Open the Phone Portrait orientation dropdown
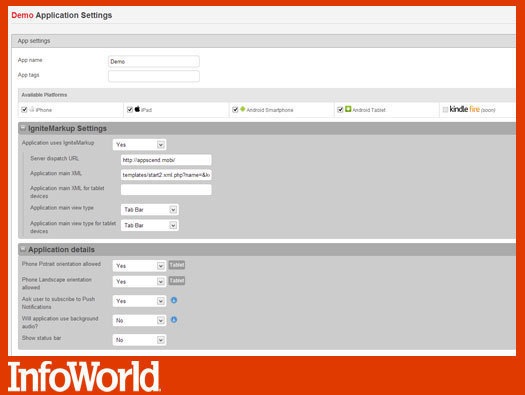This screenshot has width=525, height=395. click(139, 266)
